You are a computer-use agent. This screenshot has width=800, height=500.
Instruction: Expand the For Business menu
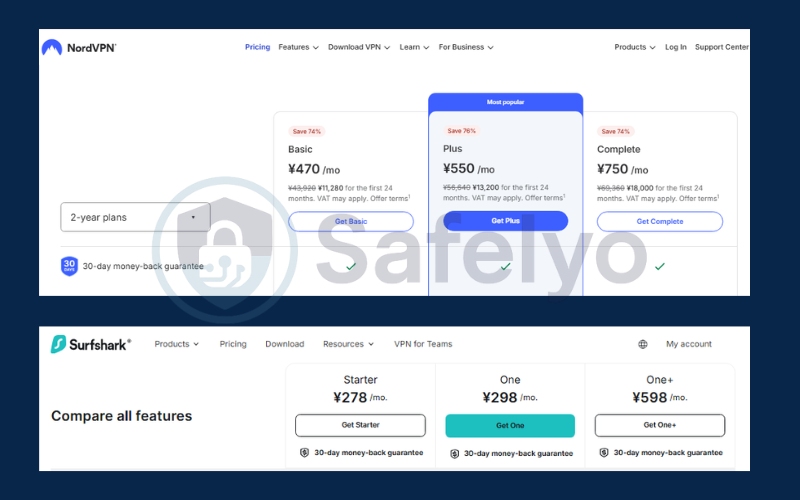(x=466, y=47)
